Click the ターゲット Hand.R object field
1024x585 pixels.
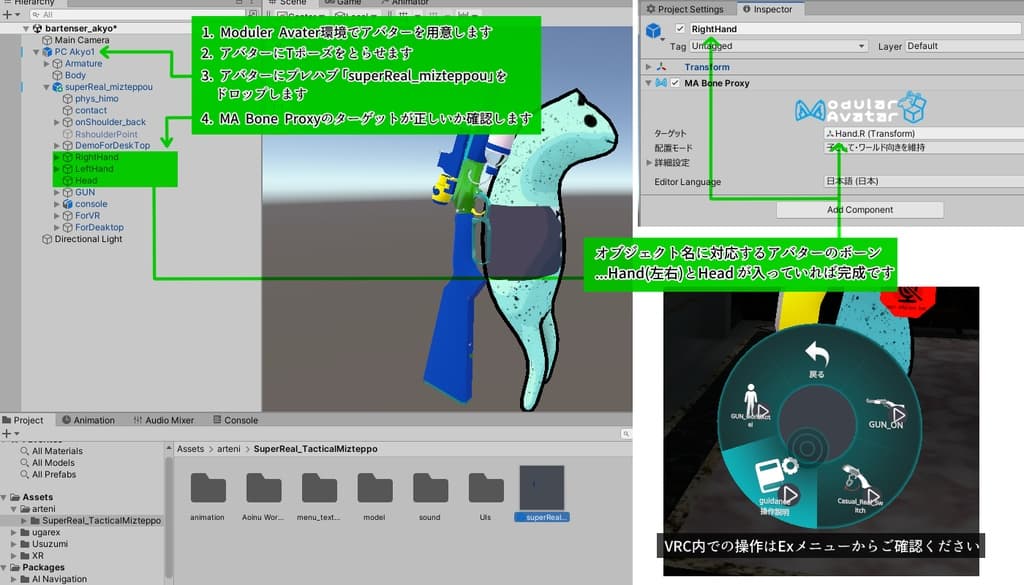(923, 133)
